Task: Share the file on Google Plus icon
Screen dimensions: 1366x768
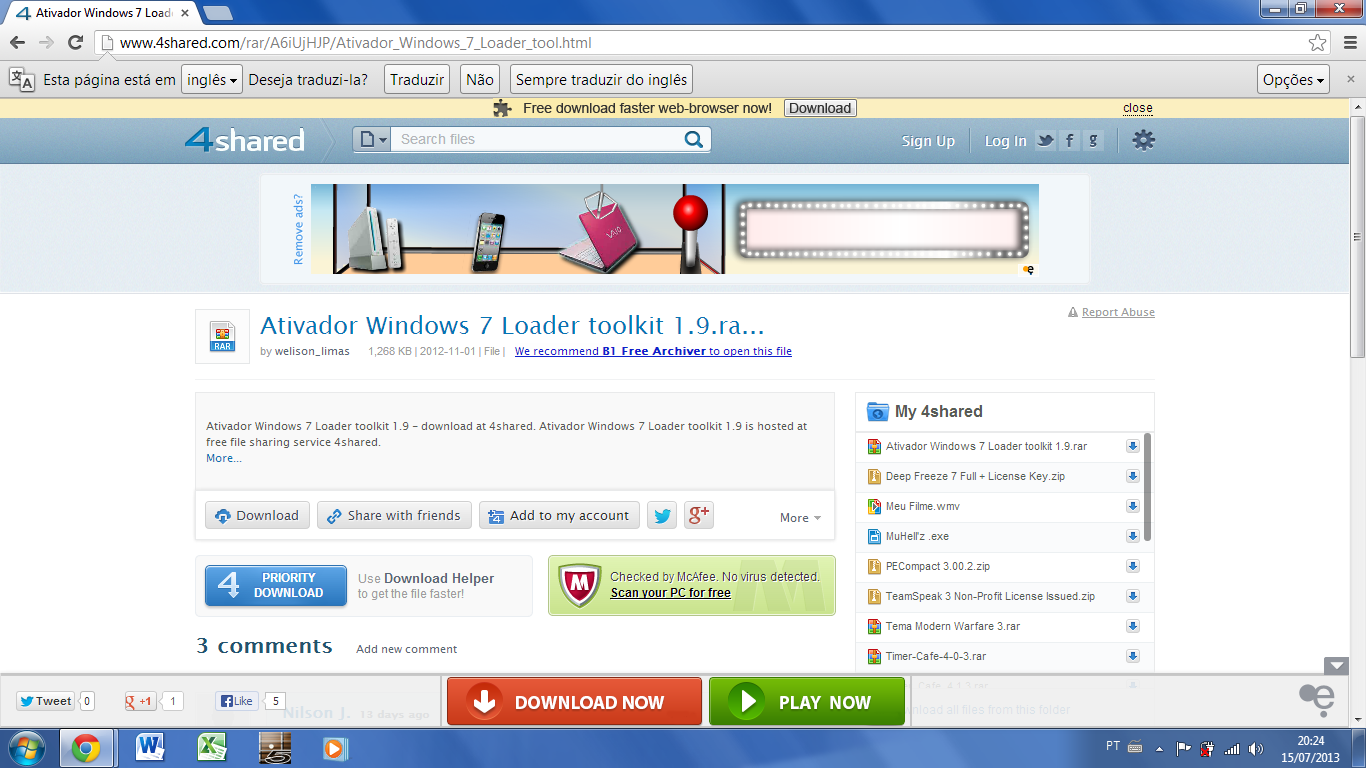Action: pos(699,516)
